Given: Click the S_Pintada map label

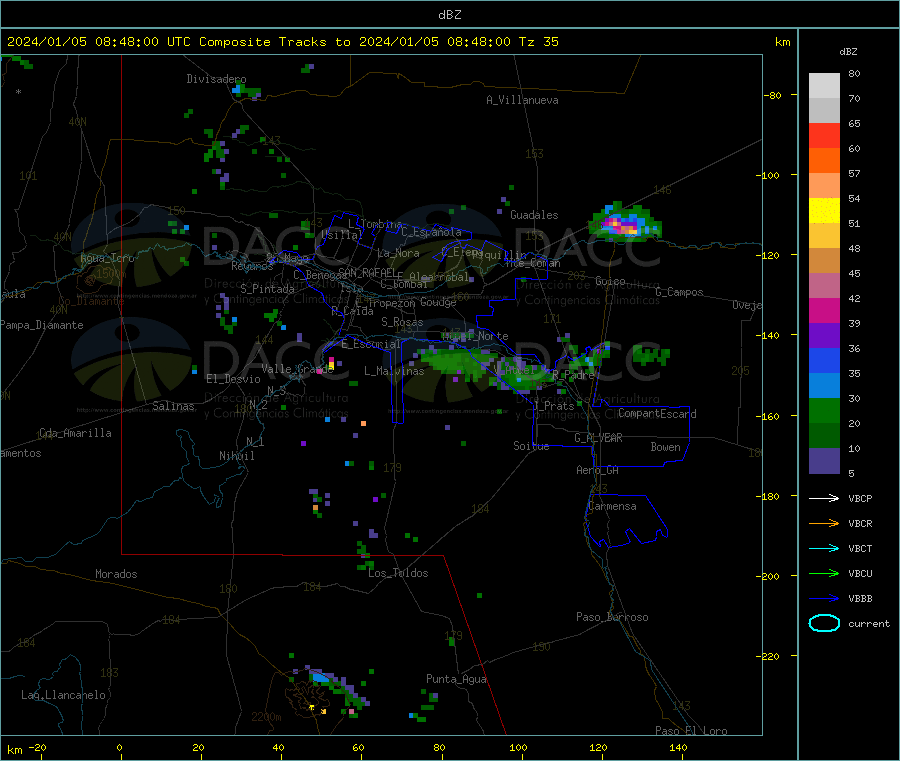Looking at the screenshot, I should (x=267, y=289).
